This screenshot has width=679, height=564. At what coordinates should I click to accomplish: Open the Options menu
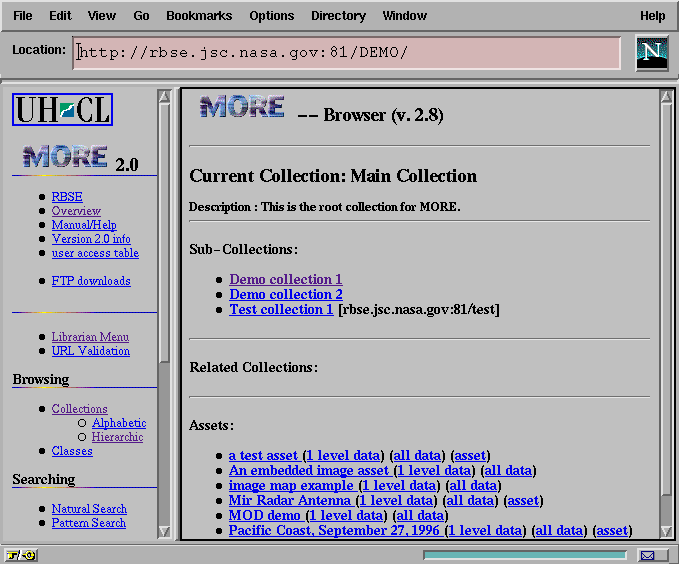tap(271, 16)
